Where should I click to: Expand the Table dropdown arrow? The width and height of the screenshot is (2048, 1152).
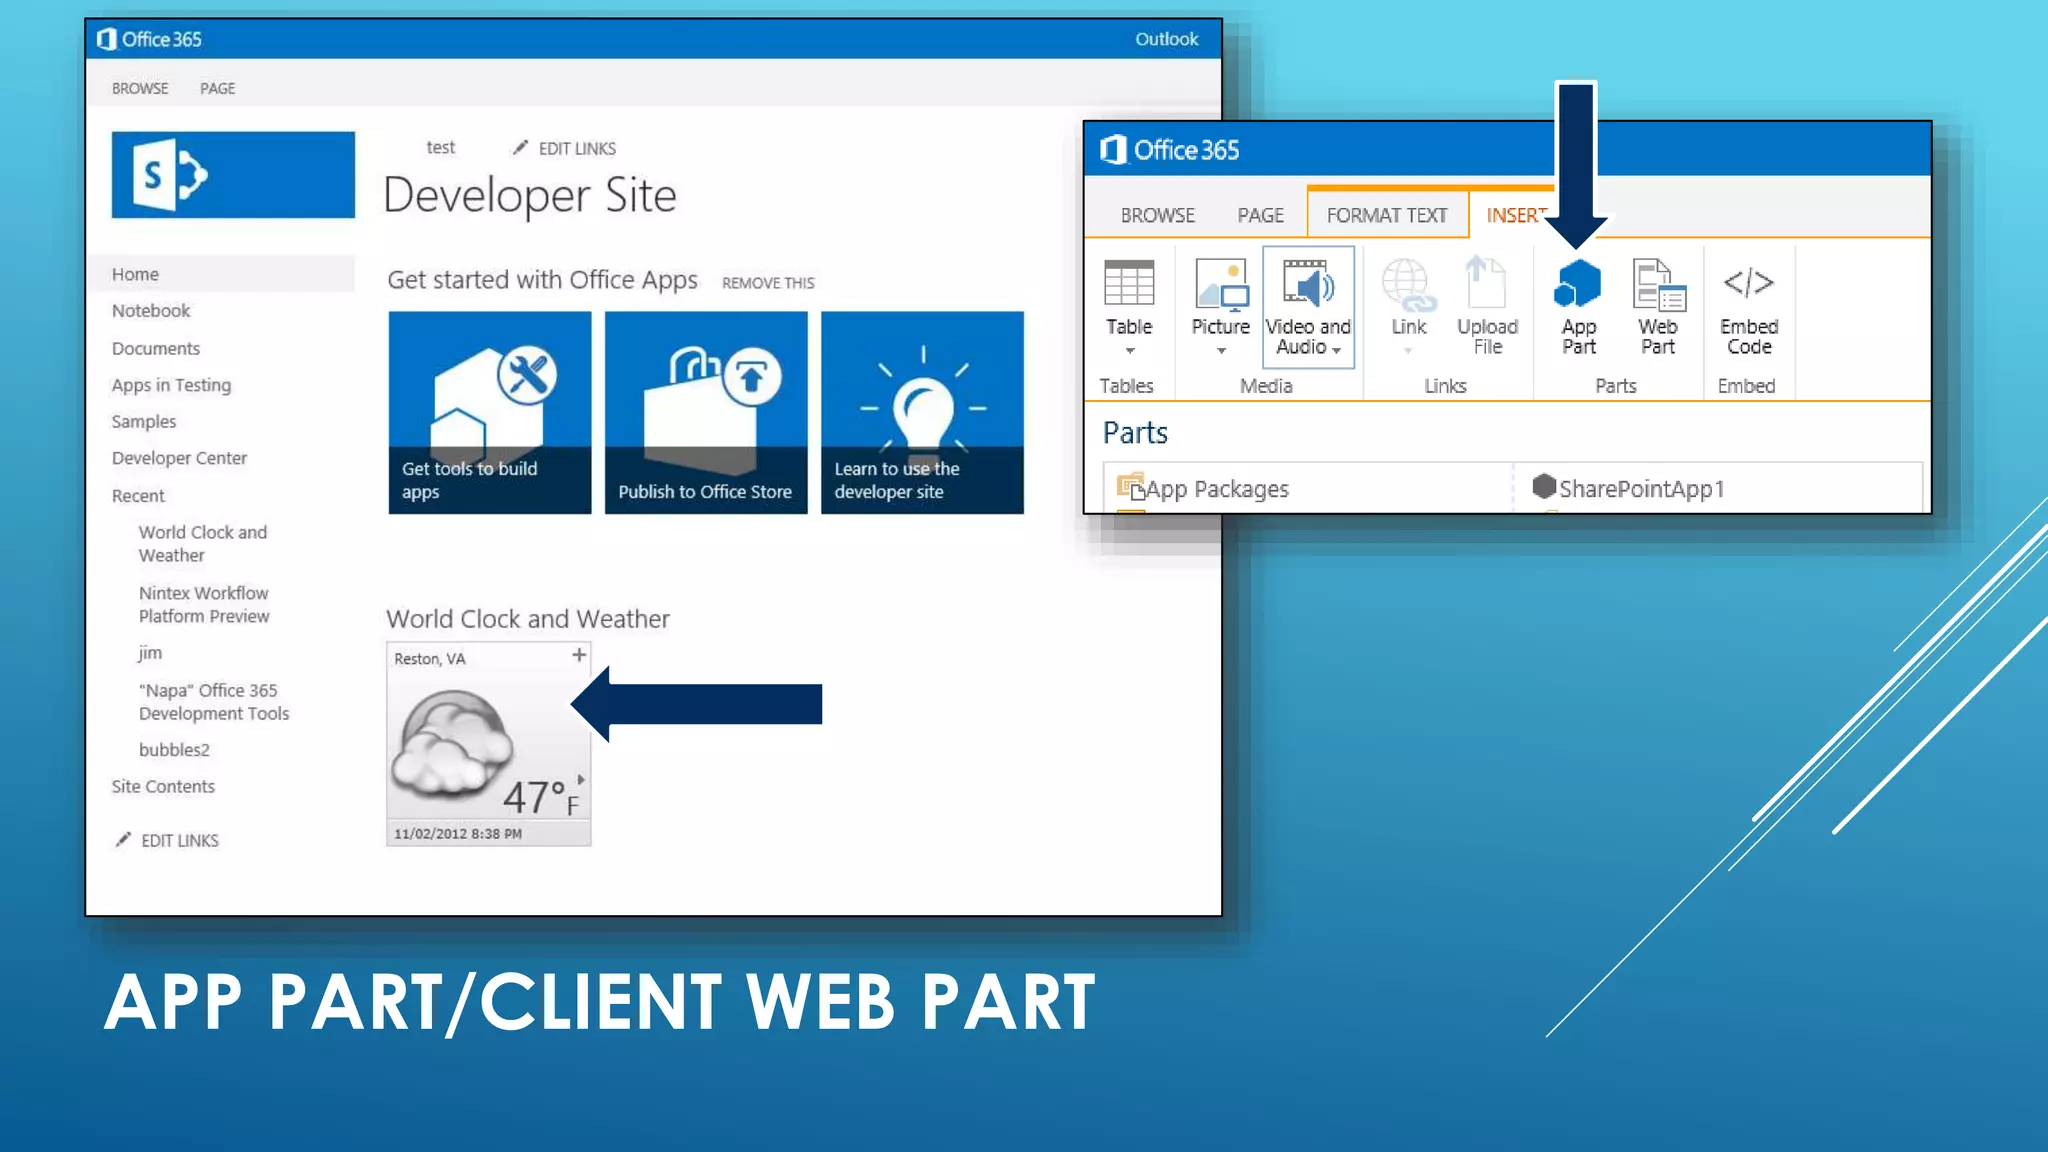click(x=1130, y=351)
